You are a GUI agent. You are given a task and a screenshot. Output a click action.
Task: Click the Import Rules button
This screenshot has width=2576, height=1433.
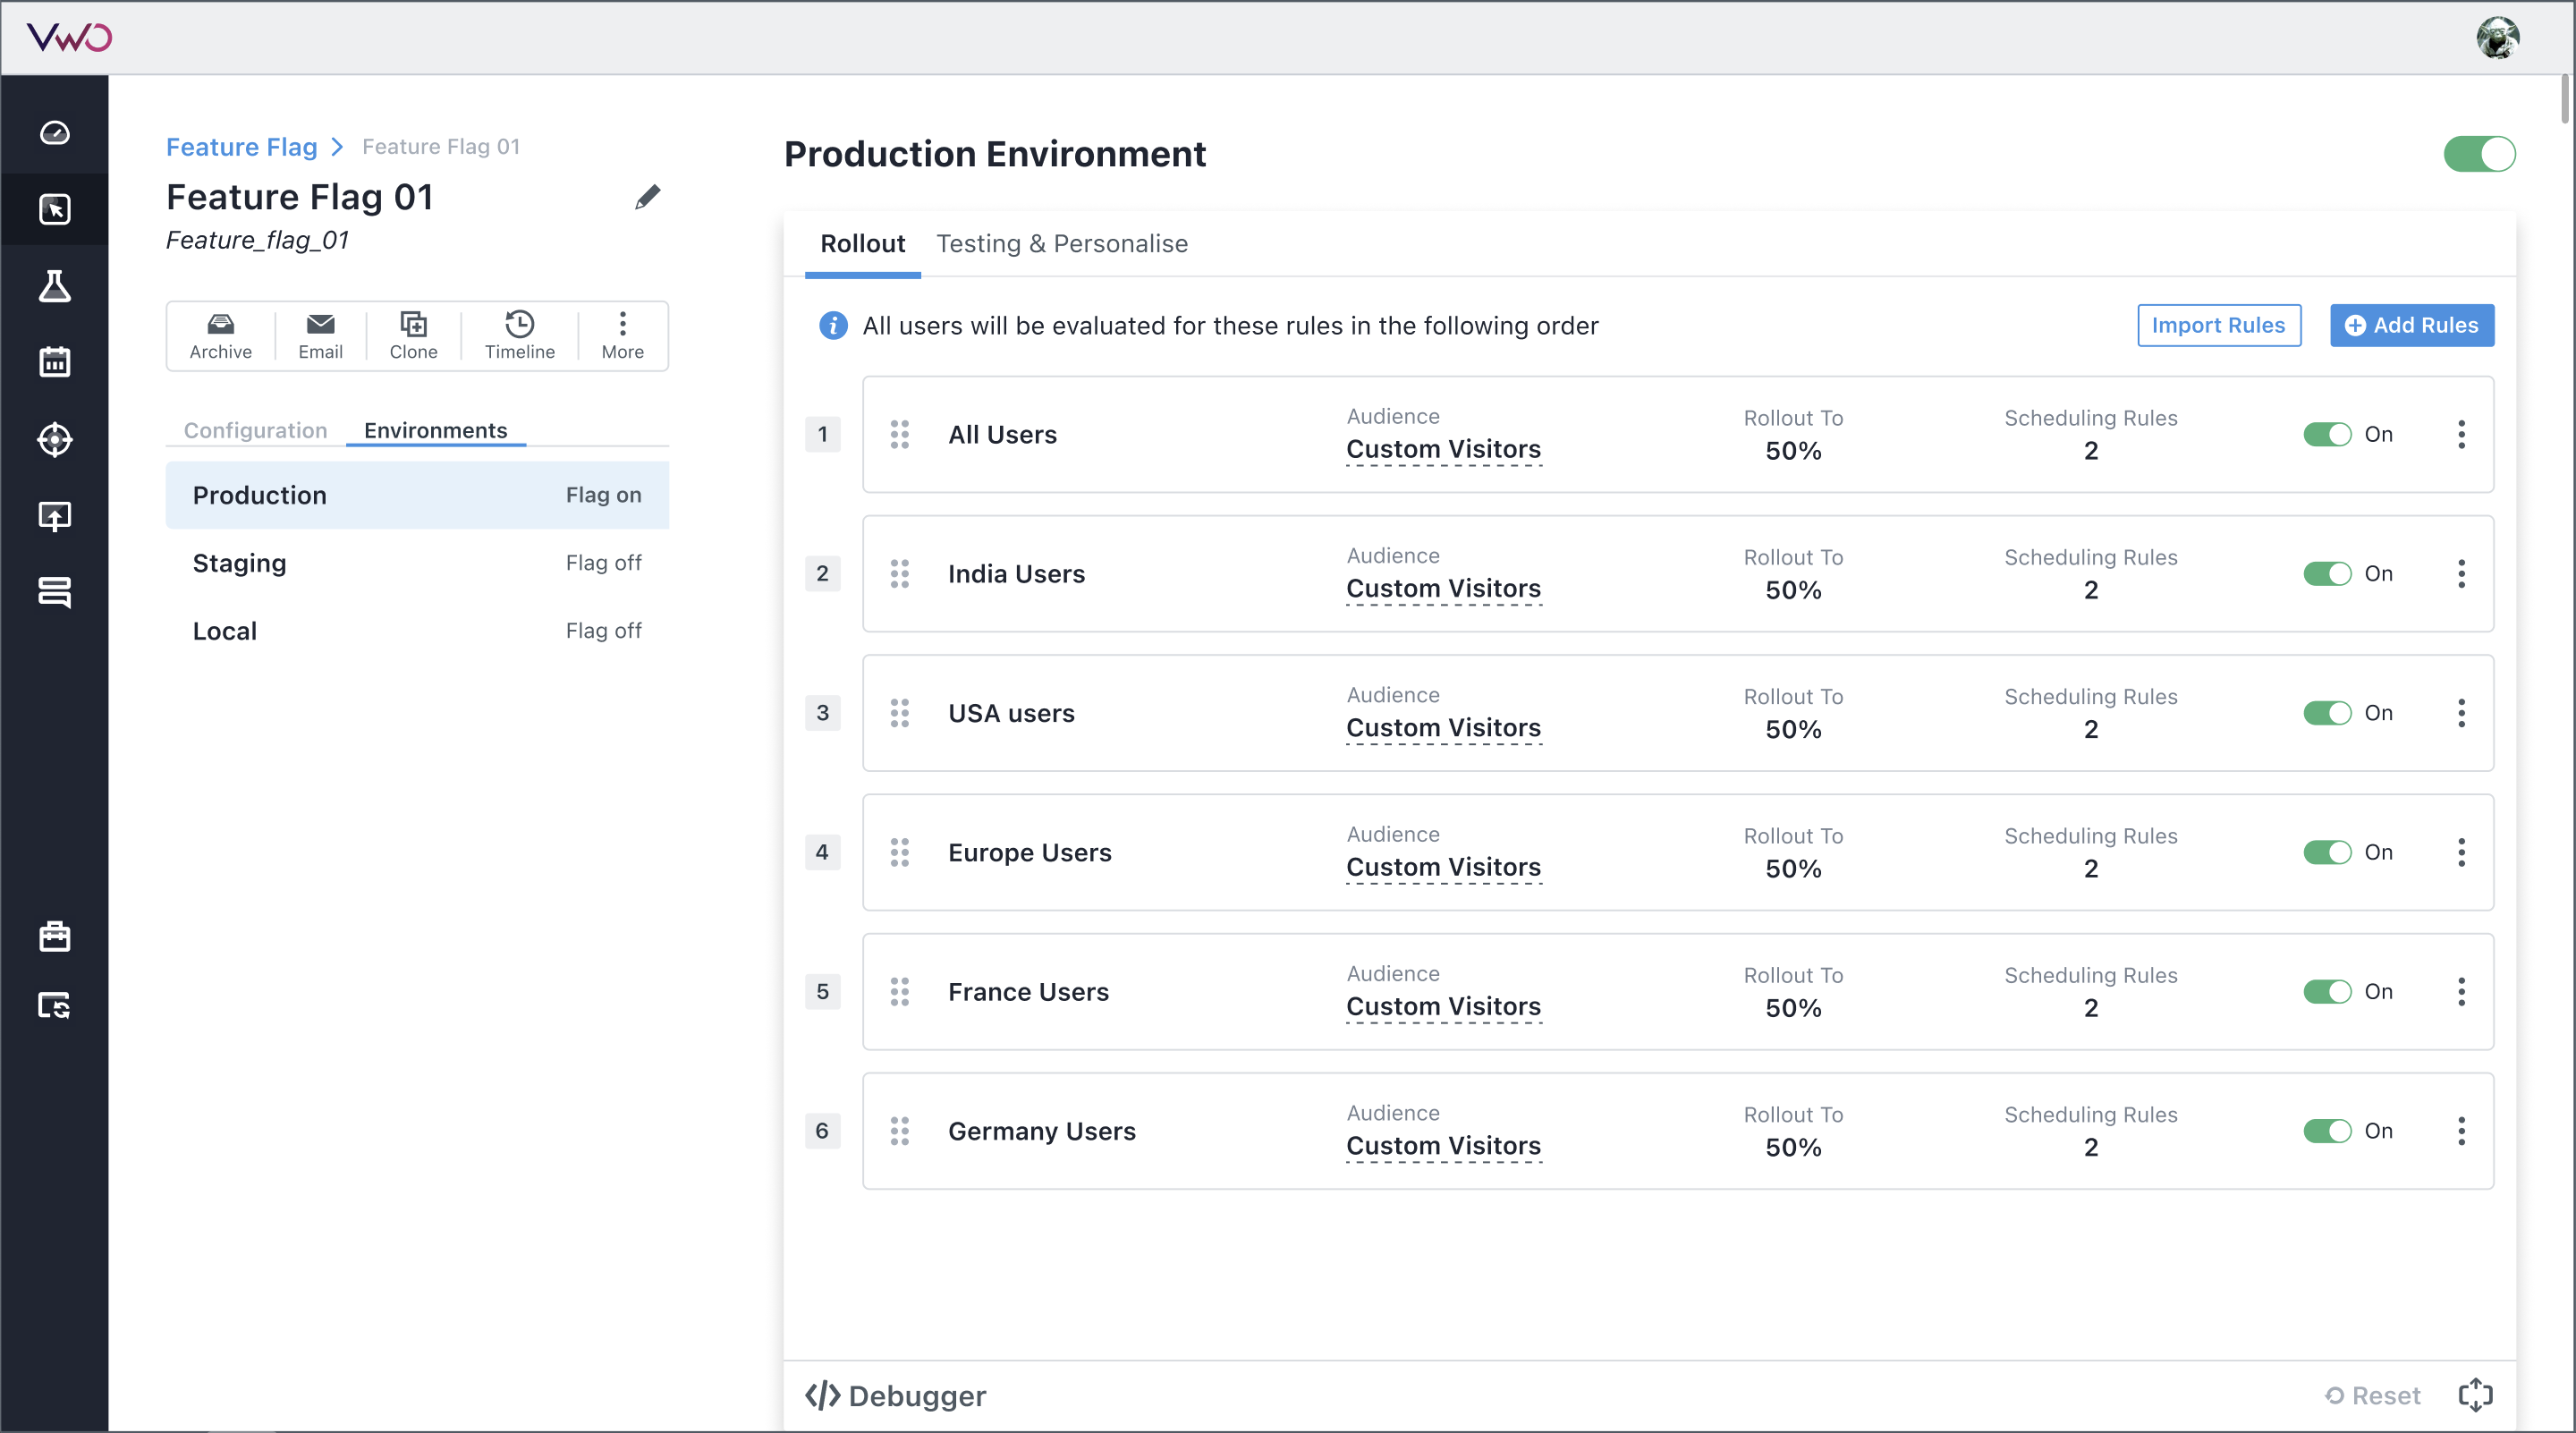pos(2218,325)
